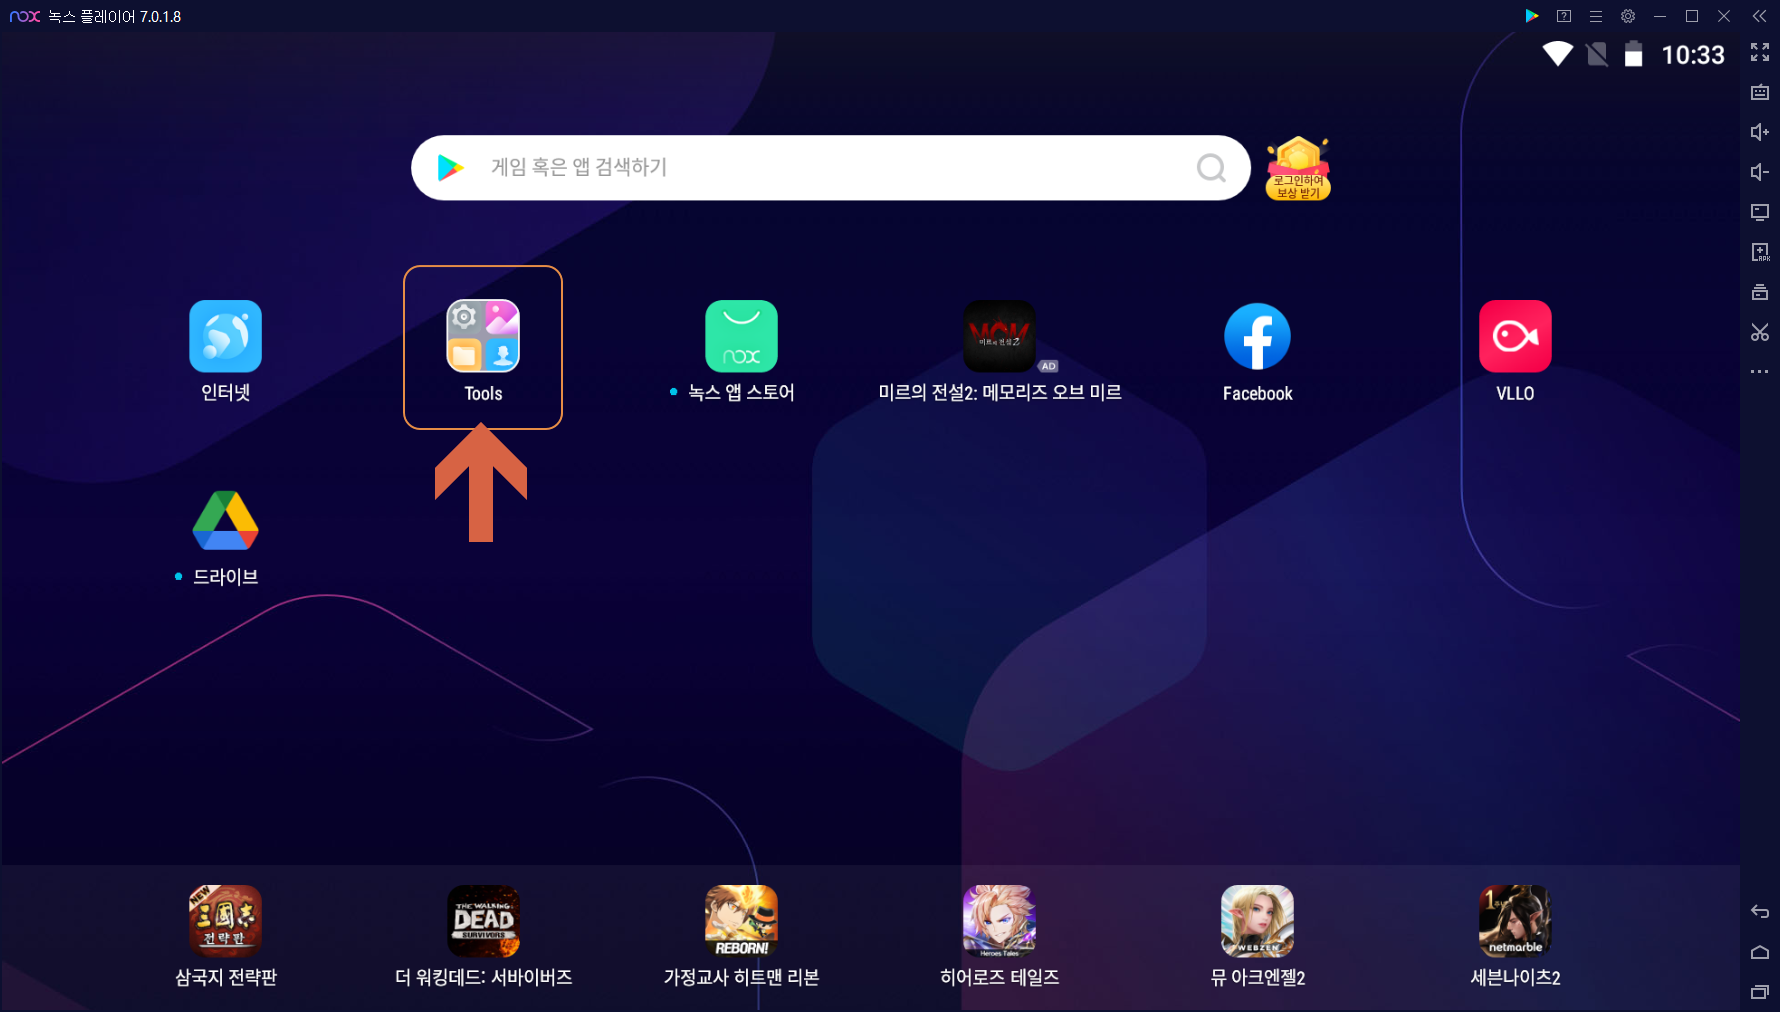Open the 드라이브 (Google Drive) app
The image size is (1780, 1012).
click(226, 520)
